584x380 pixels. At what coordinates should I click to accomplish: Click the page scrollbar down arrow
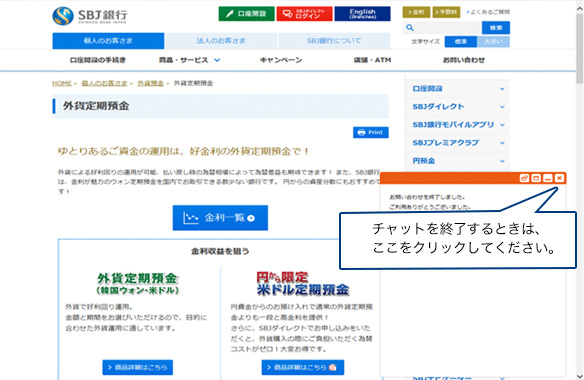[x=580, y=376]
